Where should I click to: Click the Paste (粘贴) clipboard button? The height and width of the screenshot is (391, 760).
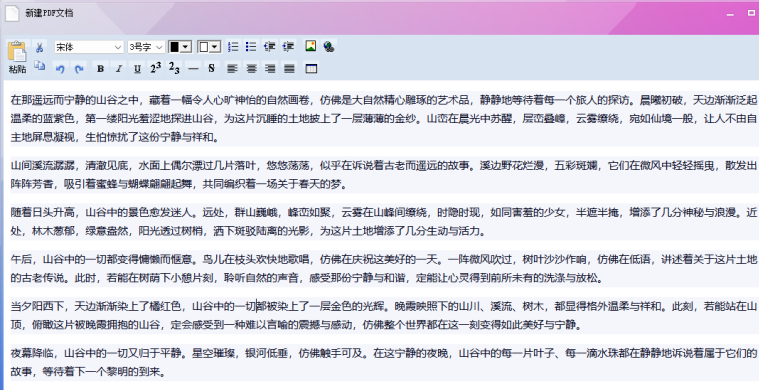(x=17, y=57)
